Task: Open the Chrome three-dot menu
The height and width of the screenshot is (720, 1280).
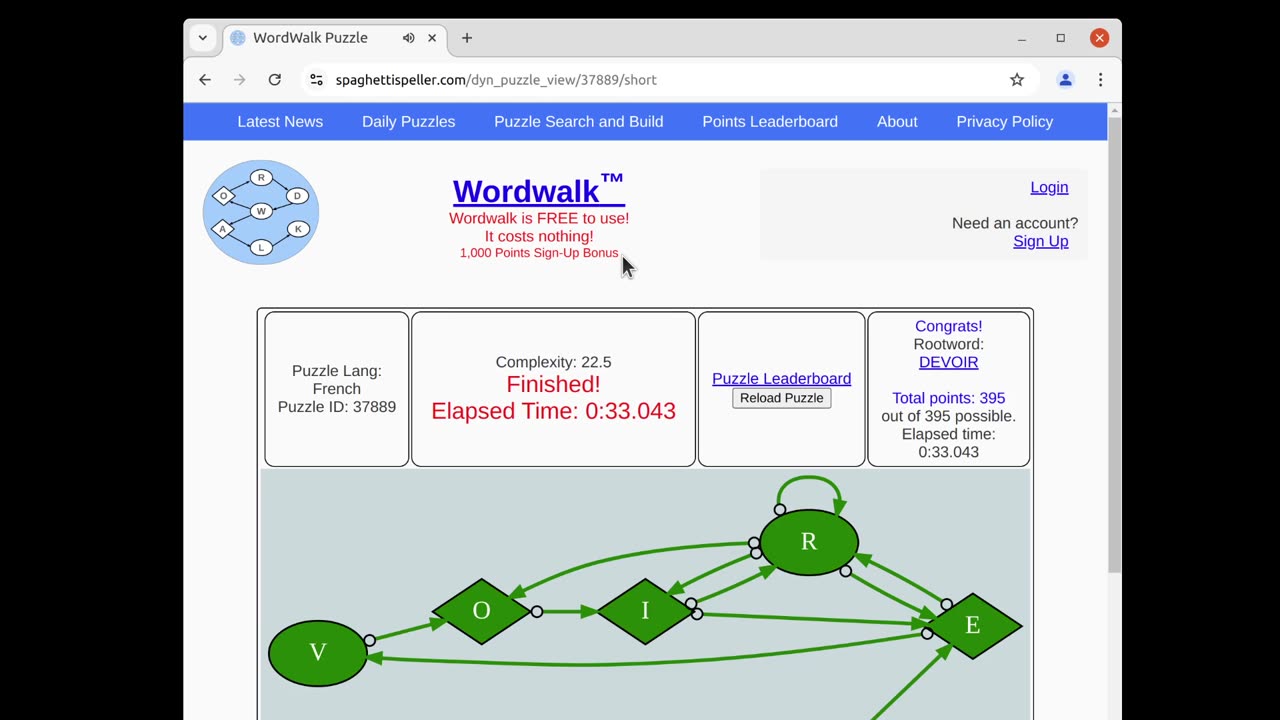Action: [1100, 80]
